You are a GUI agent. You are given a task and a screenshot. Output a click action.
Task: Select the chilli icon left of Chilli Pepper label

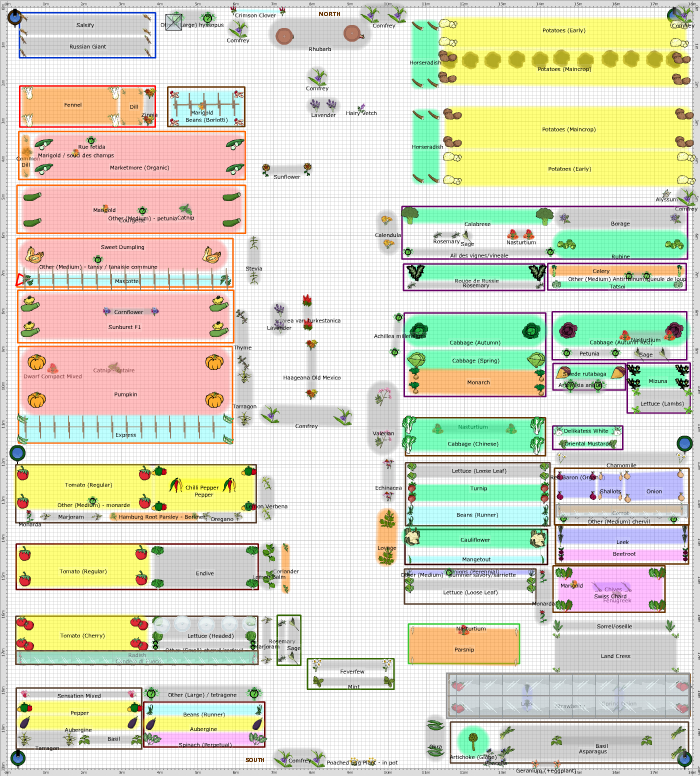[x=176, y=485]
